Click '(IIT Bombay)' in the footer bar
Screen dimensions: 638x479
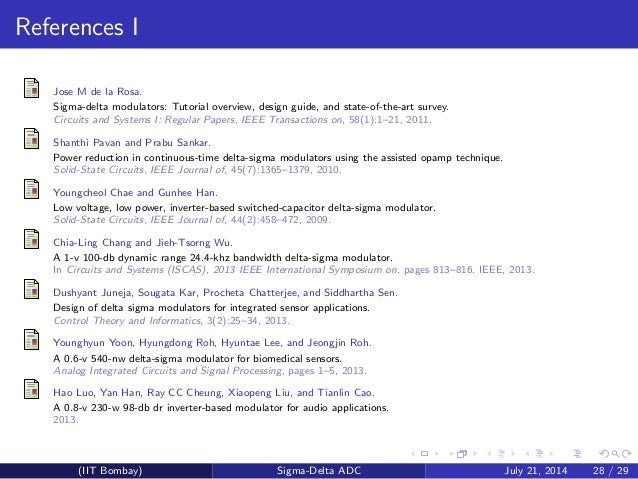[110, 471]
